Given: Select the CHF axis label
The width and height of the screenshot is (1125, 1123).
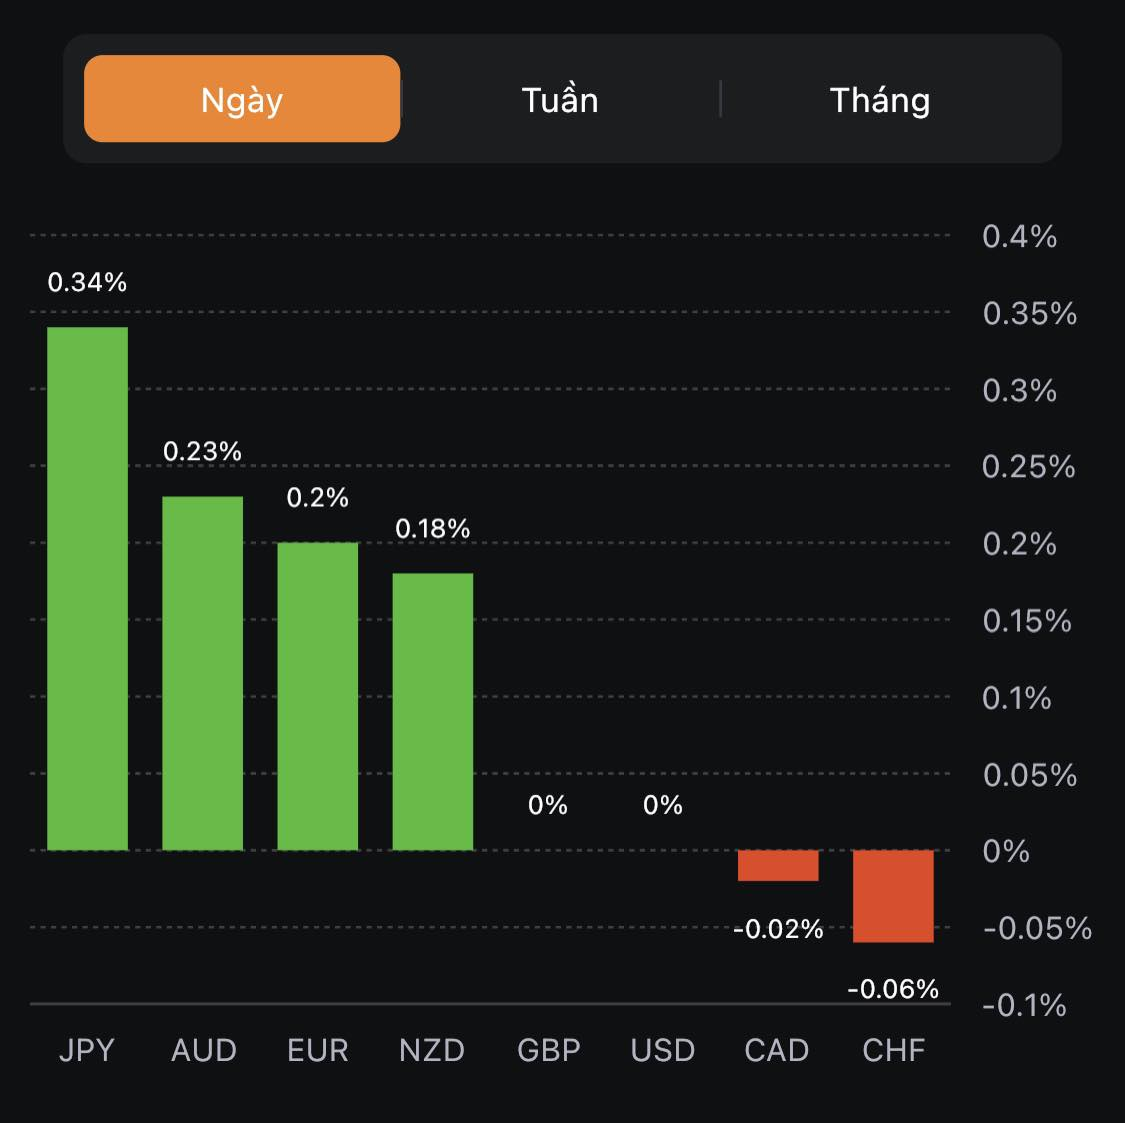Looking at the screenshot, I should pyautogui.click(x=894, y=1050).
